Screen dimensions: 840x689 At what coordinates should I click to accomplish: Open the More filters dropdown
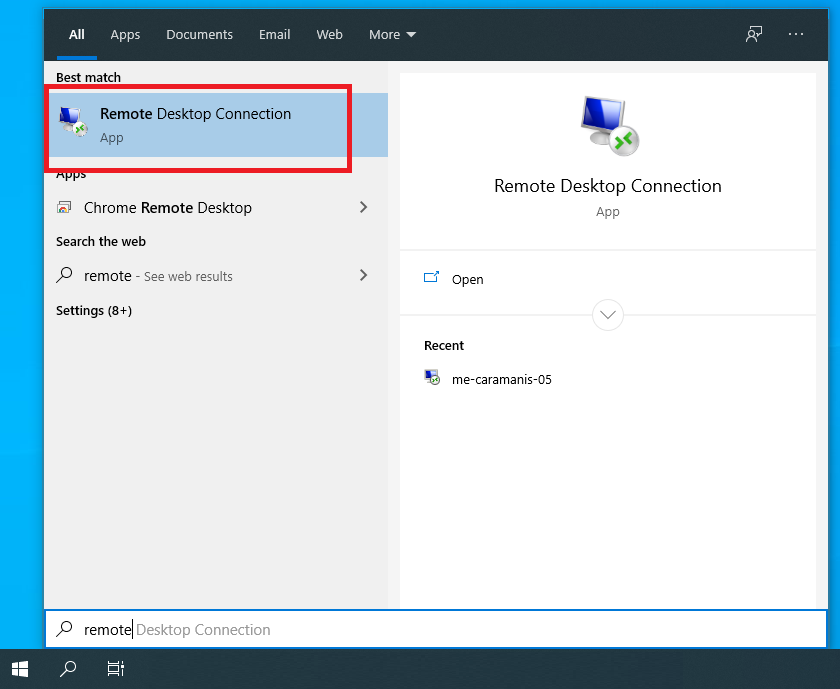tap(391, 34)
